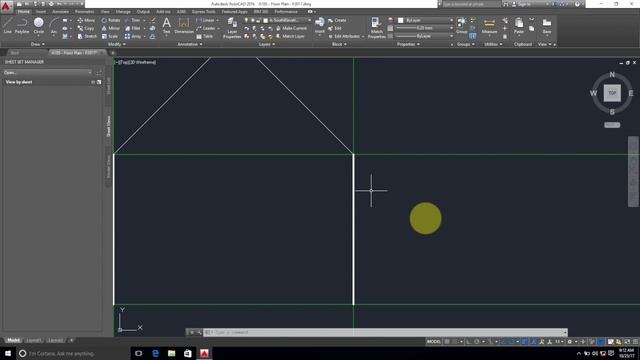Open the Manage ribbon tab
The height and width of the screenshot is (360, 640).
coord(123,12)
